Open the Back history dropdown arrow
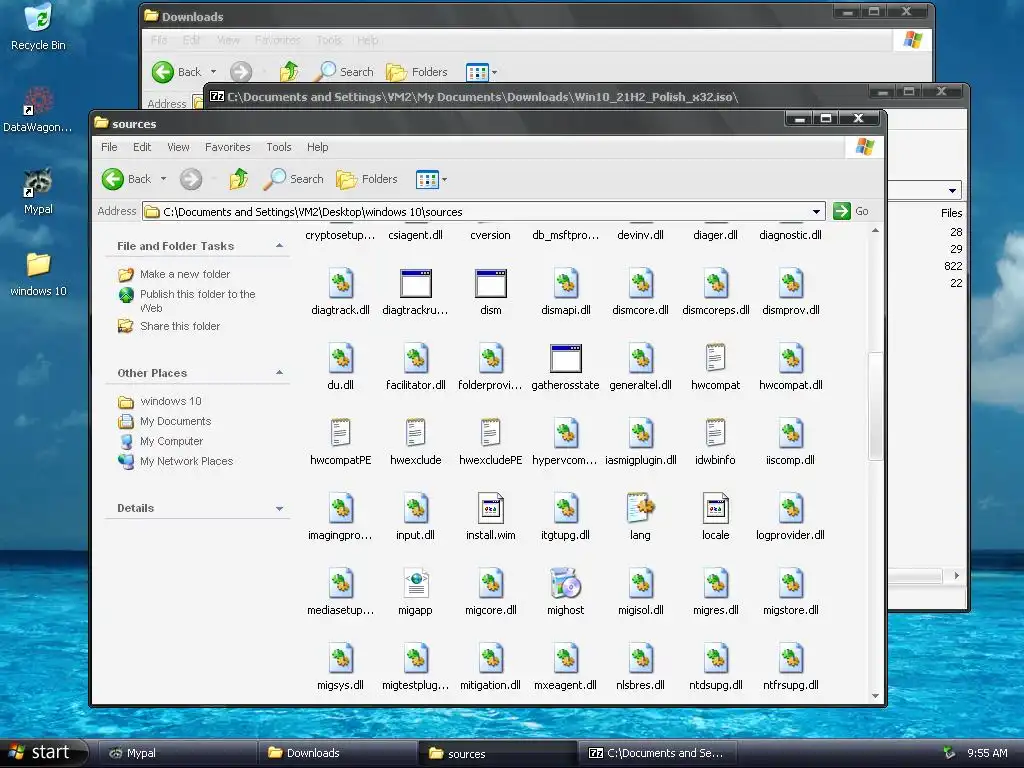The width and height of the screenshot is (1024, 768). [163, 179]
